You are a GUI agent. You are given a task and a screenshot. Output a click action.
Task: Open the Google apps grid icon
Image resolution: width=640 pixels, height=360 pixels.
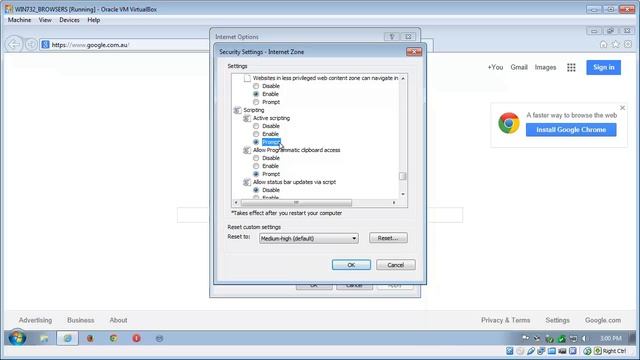click(571, 68)
